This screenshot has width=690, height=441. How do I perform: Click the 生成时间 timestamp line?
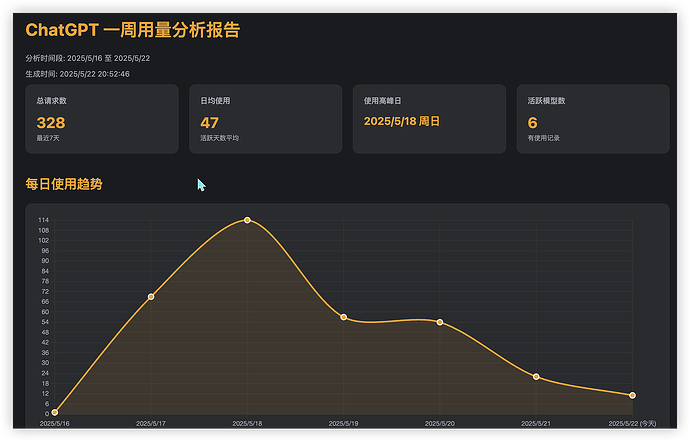77,74
